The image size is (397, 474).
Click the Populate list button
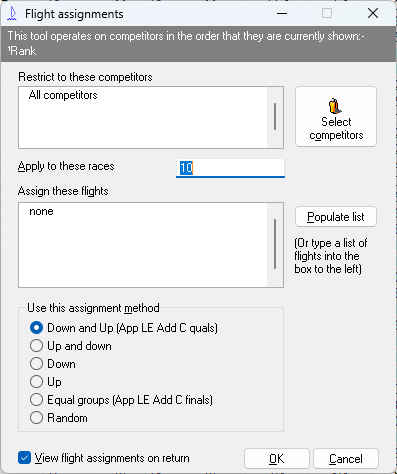click(x=336, y=217)
